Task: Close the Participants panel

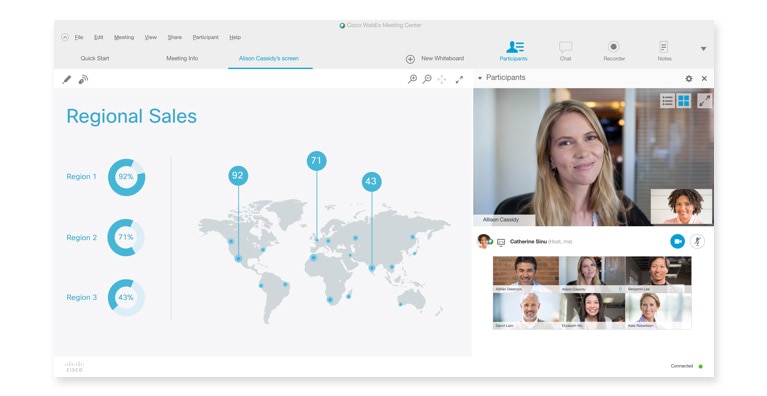Action: click(x=704, y=78)
